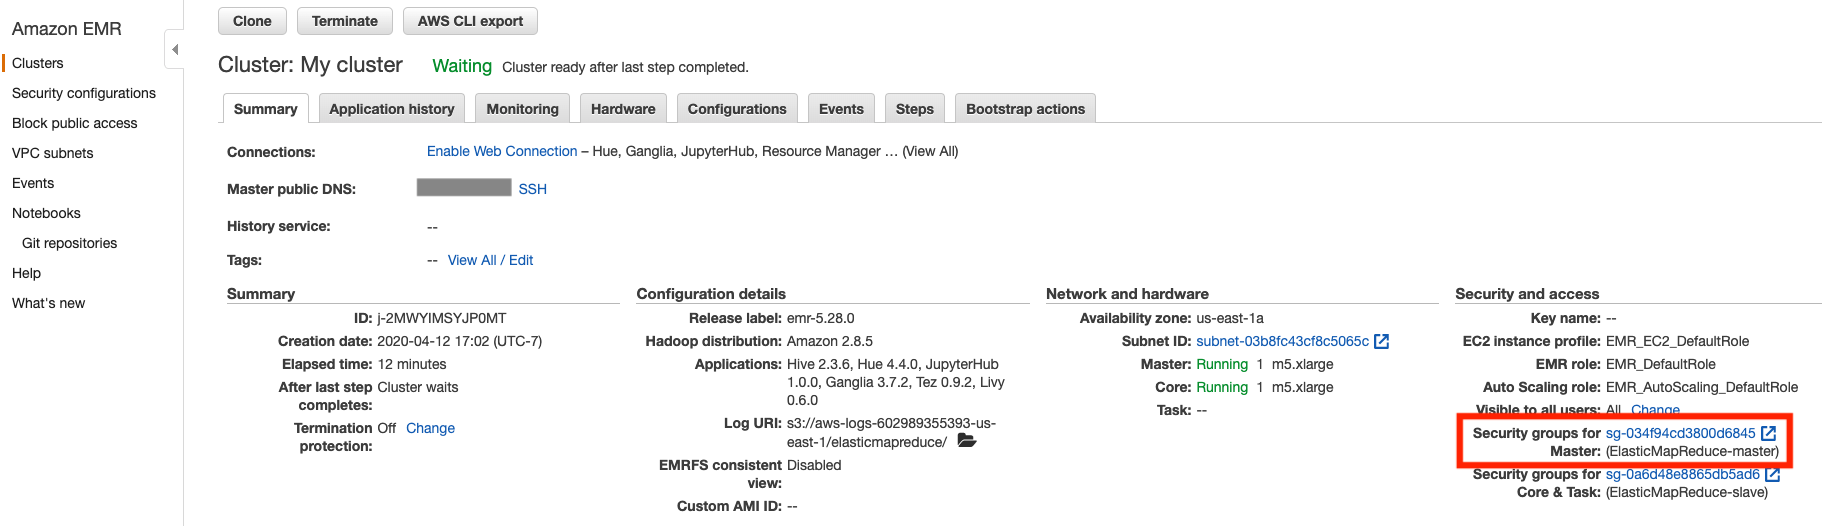The height and width of the screenshot is (526, 1822).
Task: Switch to the Application history tab
Action: point(392,109)
